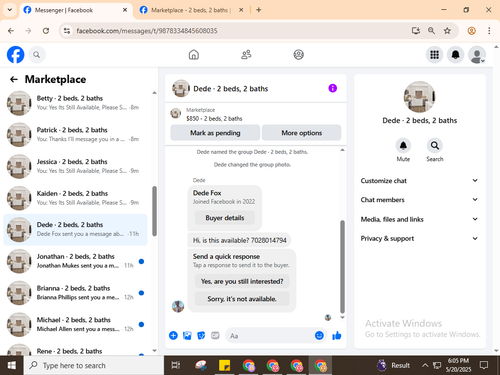Open Brianna - 2 beds, 2 baths conversation
The height and width of the screenshot is (375, 500).
75,293
